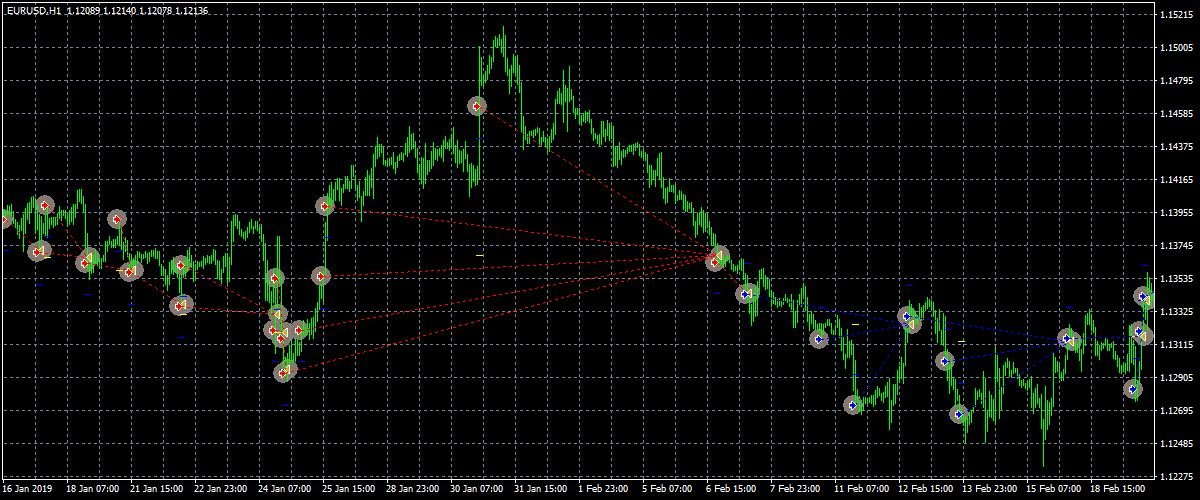Click the 1.13955 price axis label
Image resolution: width=1200 pixels, height=500 pixels.
pos(1177,213)
